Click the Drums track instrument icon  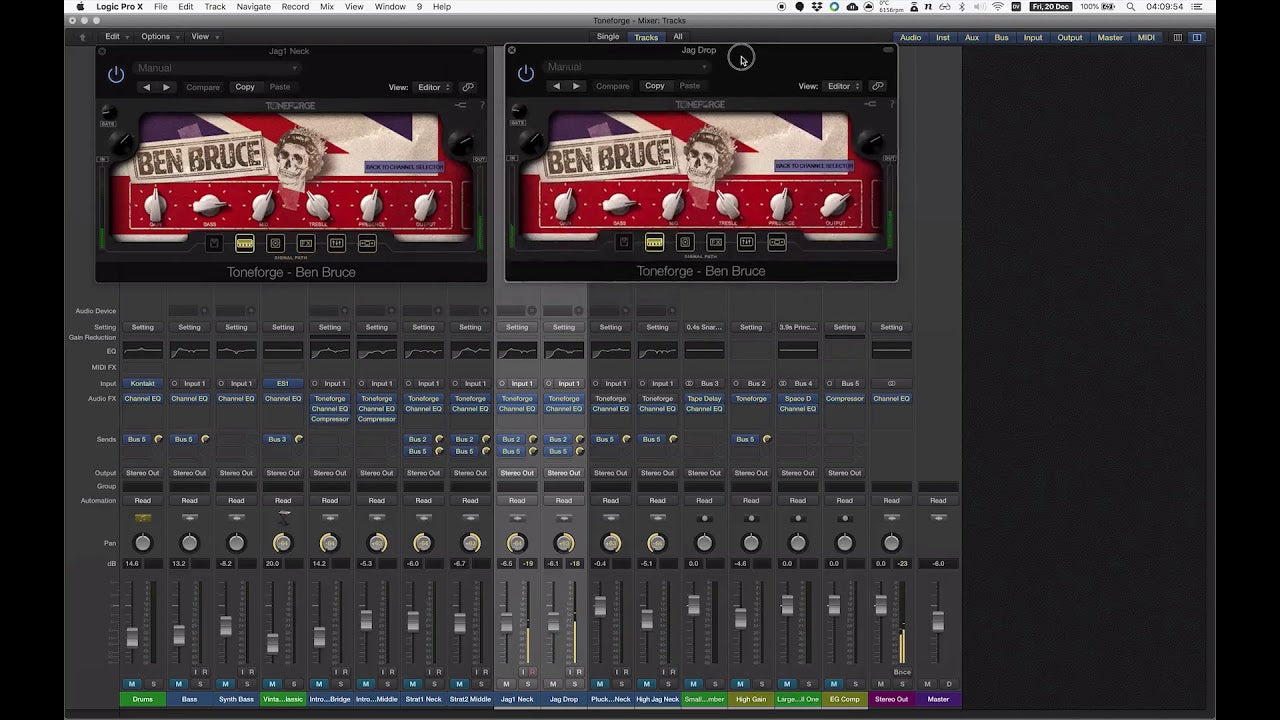143,517
